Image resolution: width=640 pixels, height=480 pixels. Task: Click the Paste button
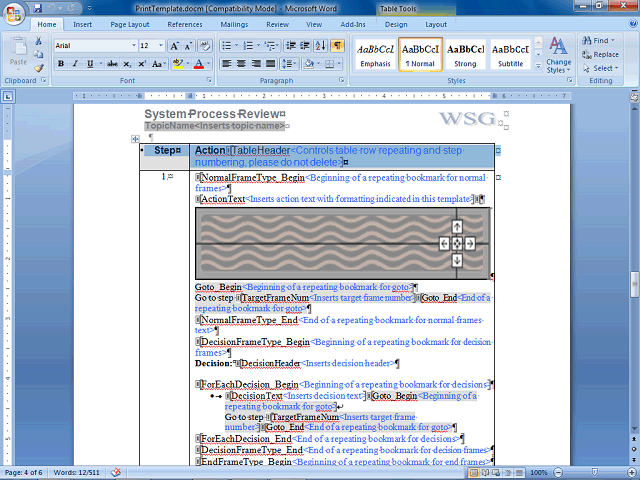point(18,53)
